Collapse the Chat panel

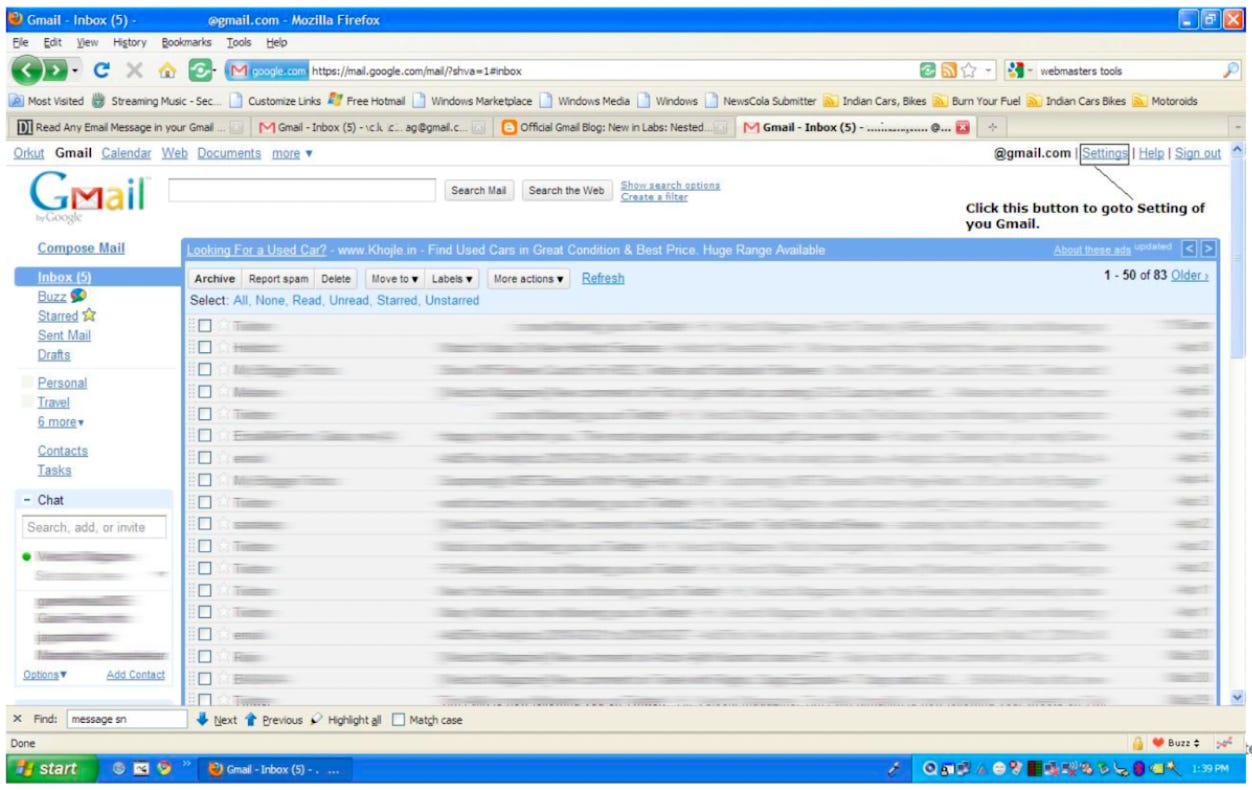click(x=26, y=500)
